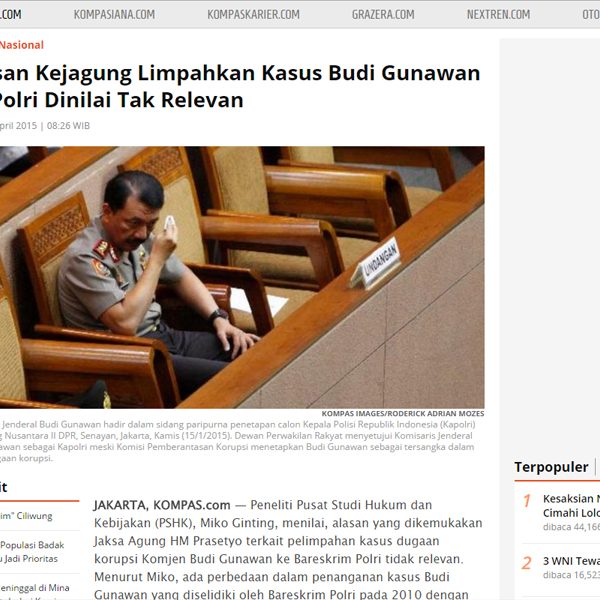This screenshot has width=600, height=600.
Task: Click the partially visible OTO site link
Action: (x=590, y=14)
